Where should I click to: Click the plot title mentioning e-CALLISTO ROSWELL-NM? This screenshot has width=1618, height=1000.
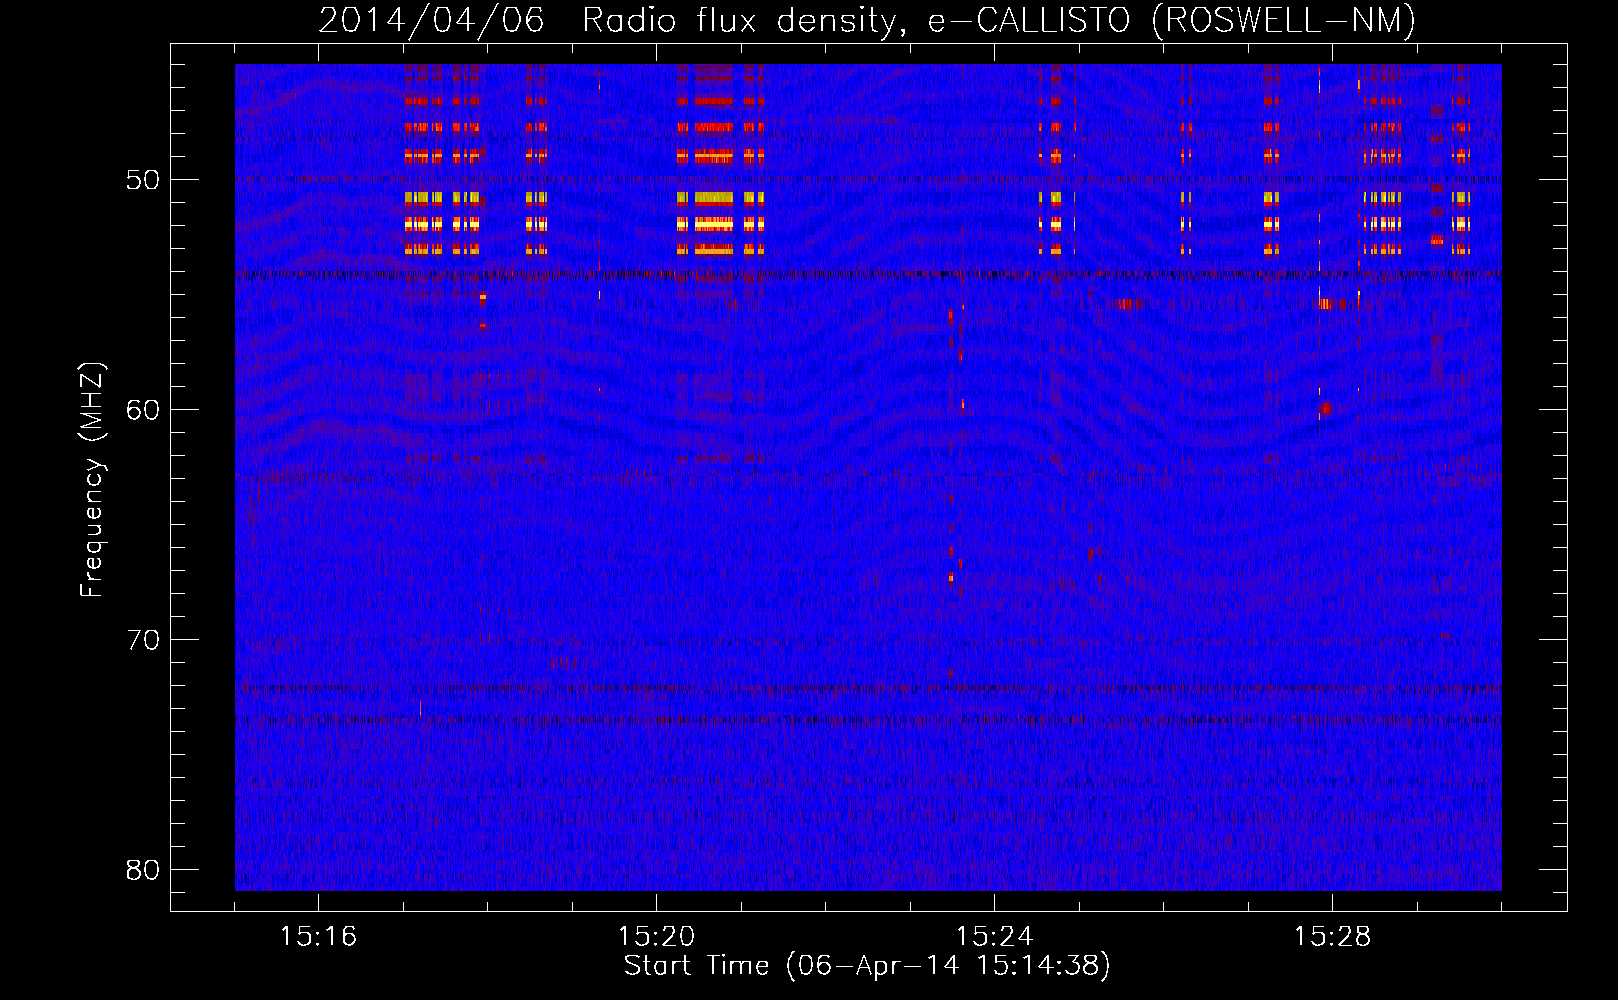click(867, 20)
